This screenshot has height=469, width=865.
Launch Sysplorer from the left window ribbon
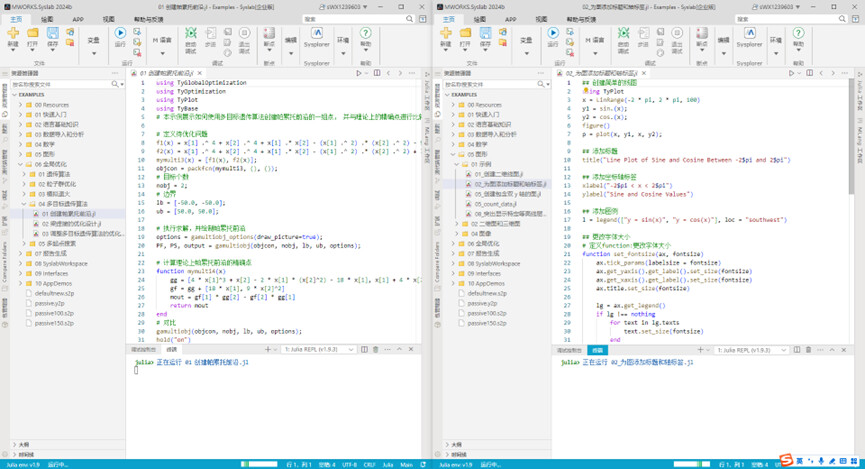tap(317, 34)
